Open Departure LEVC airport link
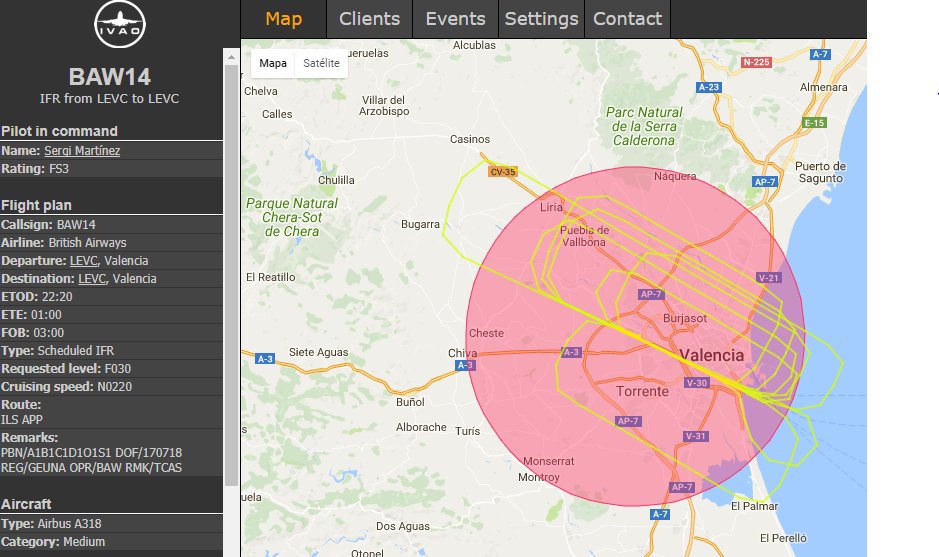Screen dimensions: 939x557 [83, 261]
